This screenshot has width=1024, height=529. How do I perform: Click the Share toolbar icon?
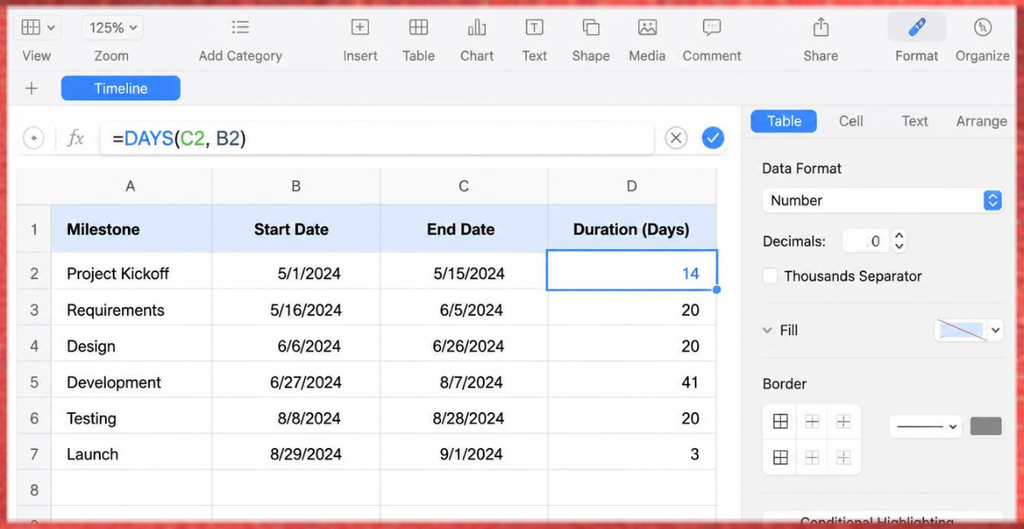pyautogui.click(x=820, y=27)
